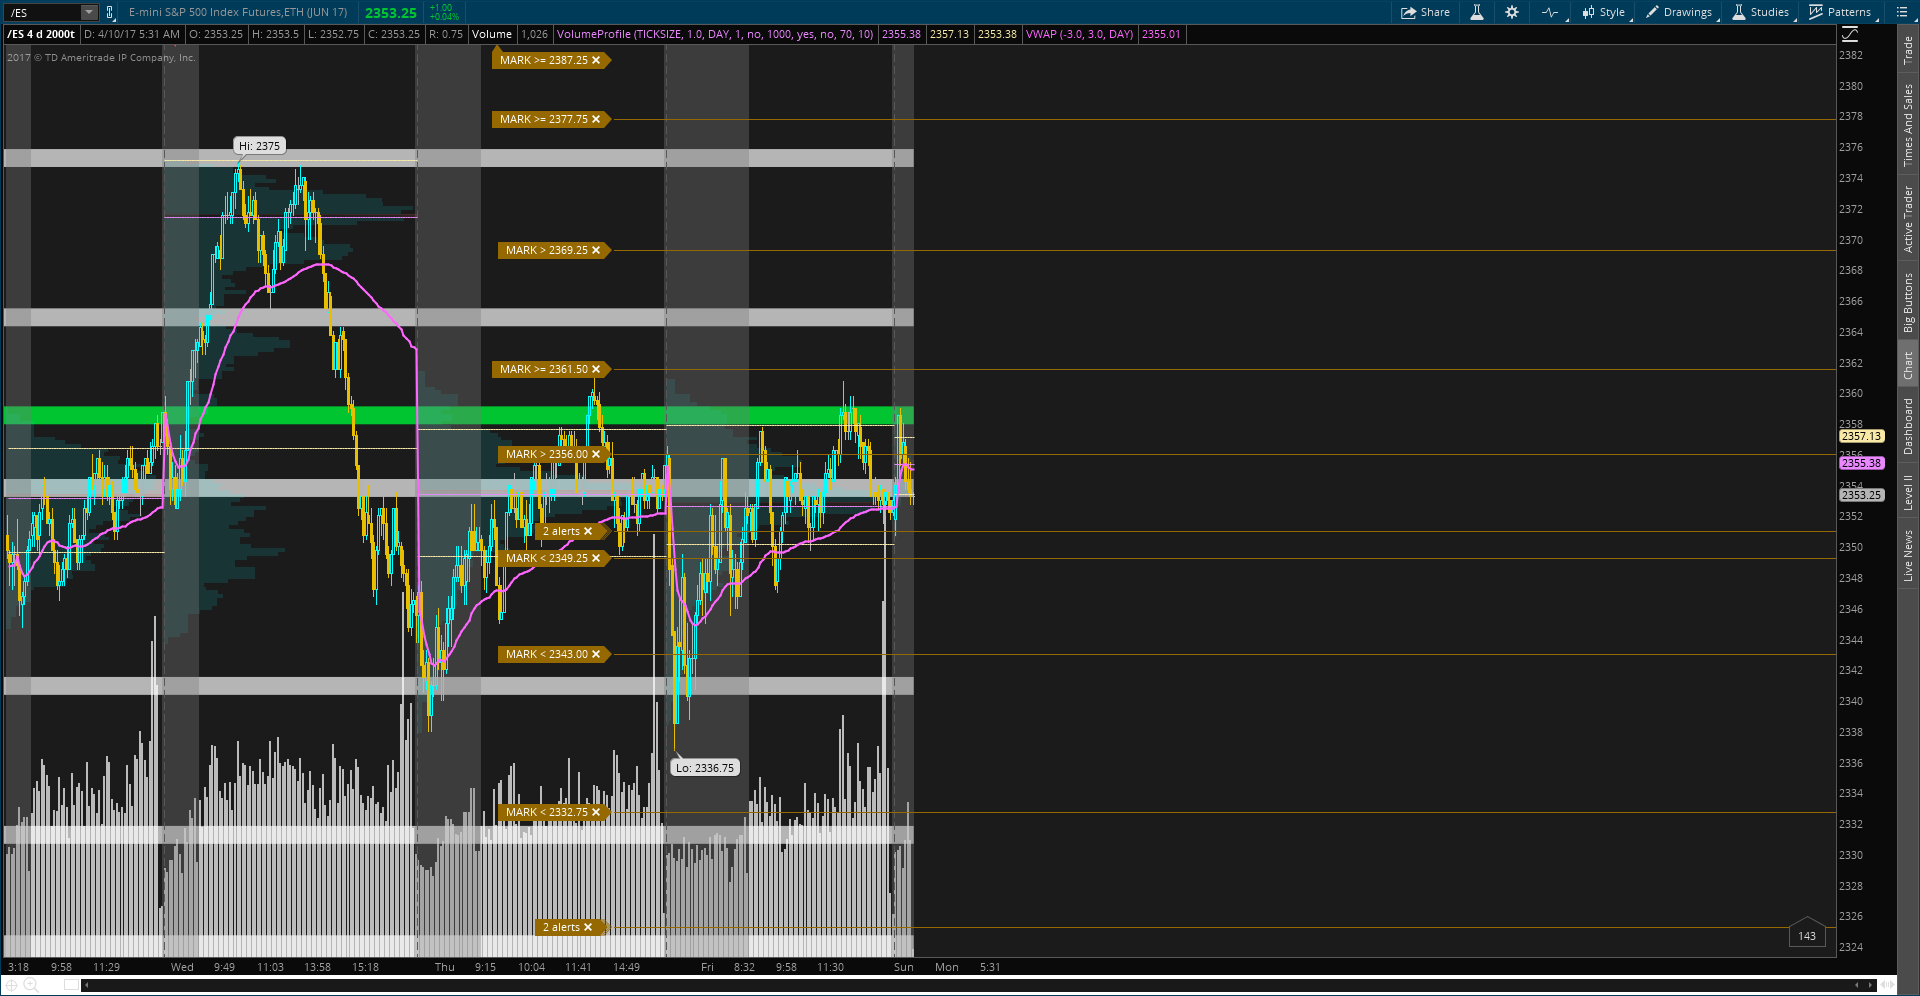Screen dimensions: 1920x996
Task: Open the Share chart menu
Action: pyautogui.click(x=1425, y=12)
